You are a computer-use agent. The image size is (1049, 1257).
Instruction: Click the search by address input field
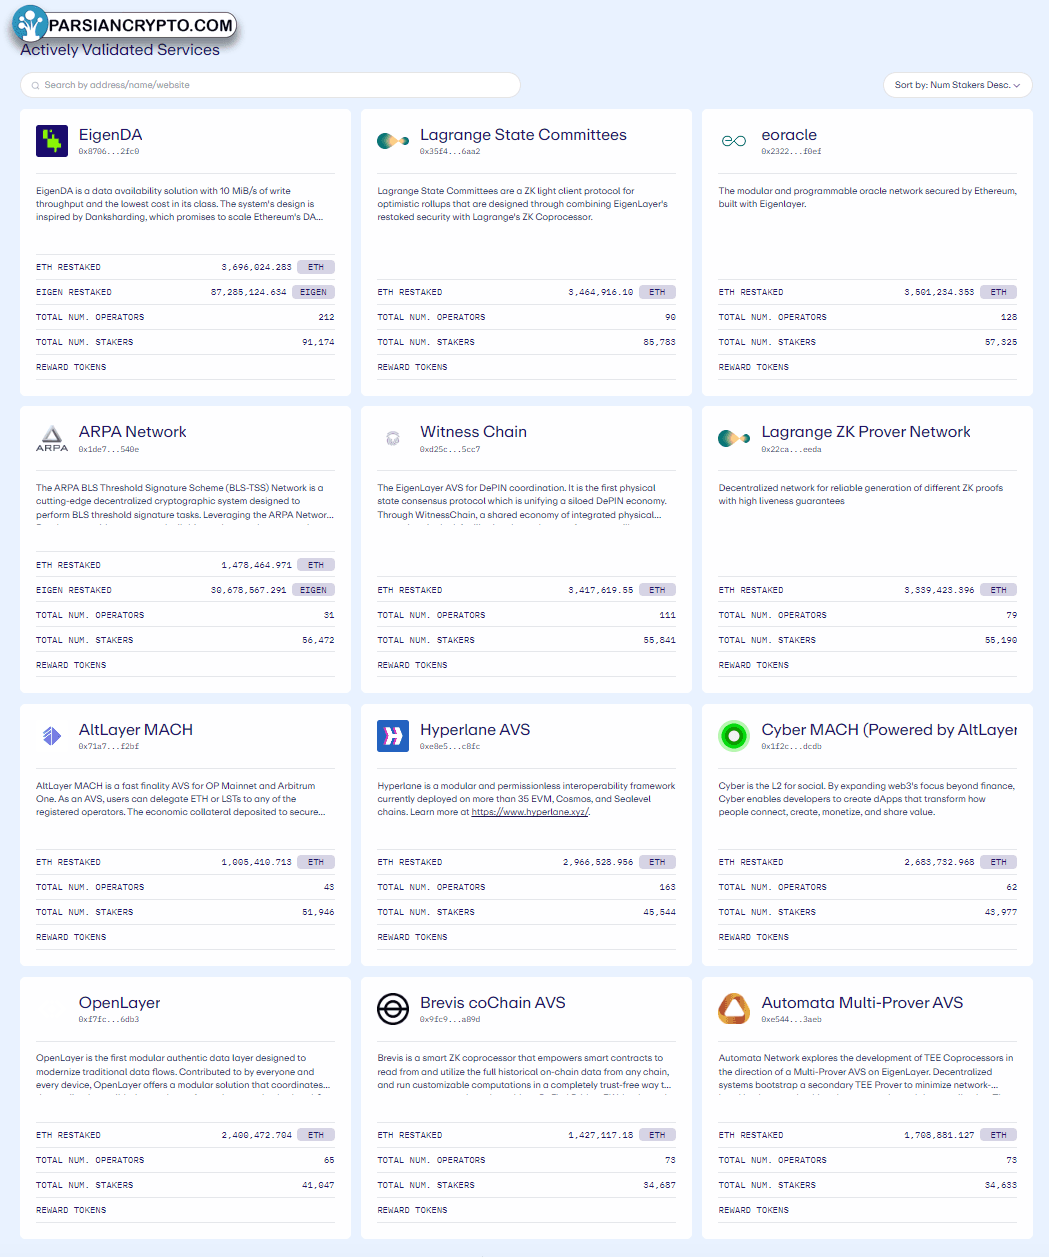point(270,85)
